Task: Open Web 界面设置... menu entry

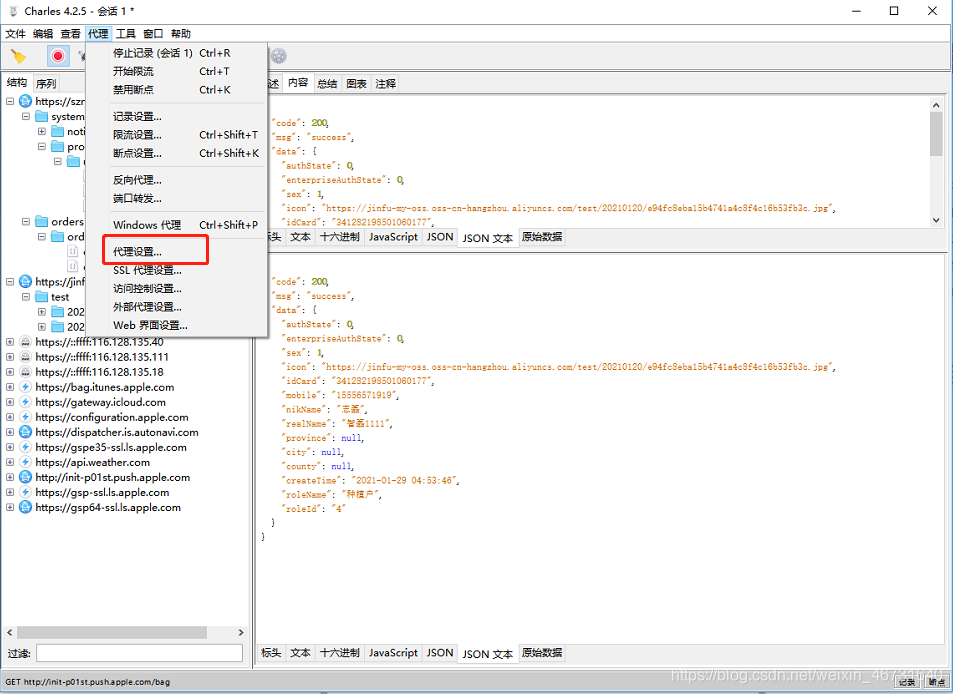Action: point(176,325)
